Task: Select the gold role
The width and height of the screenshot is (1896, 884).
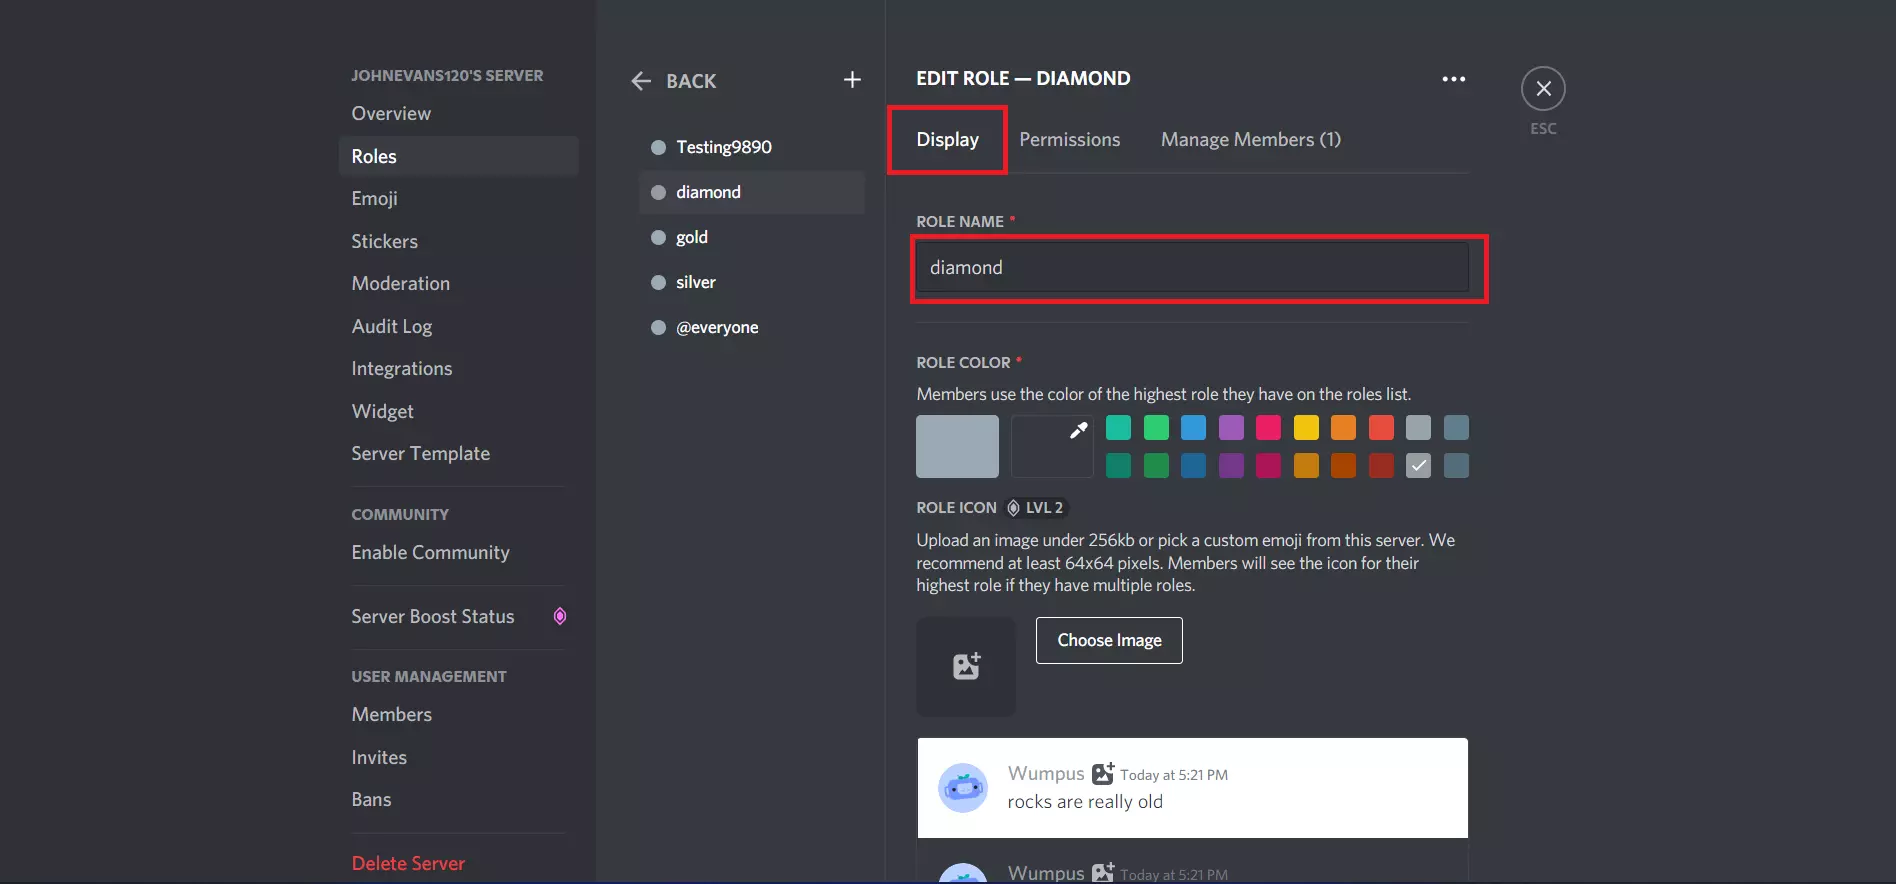Action: click(x=752, y=237)
